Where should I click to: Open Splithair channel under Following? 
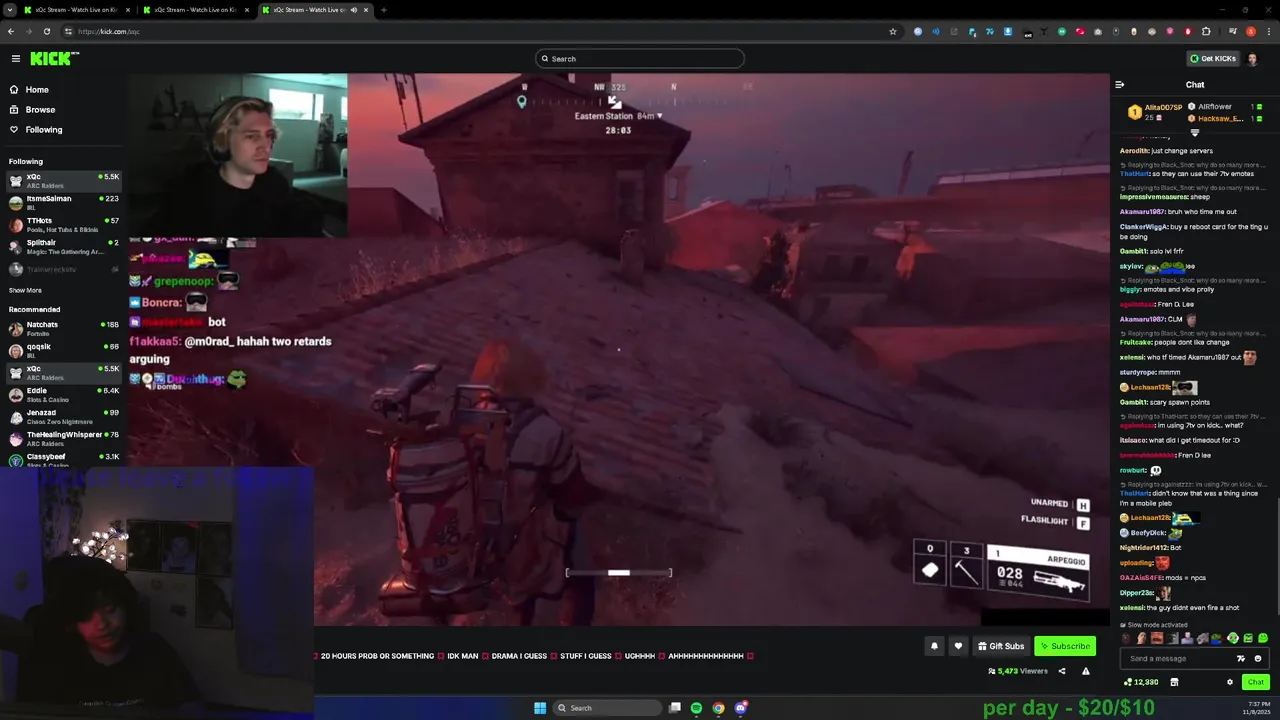pyautogui.click(x=63, y=246)
